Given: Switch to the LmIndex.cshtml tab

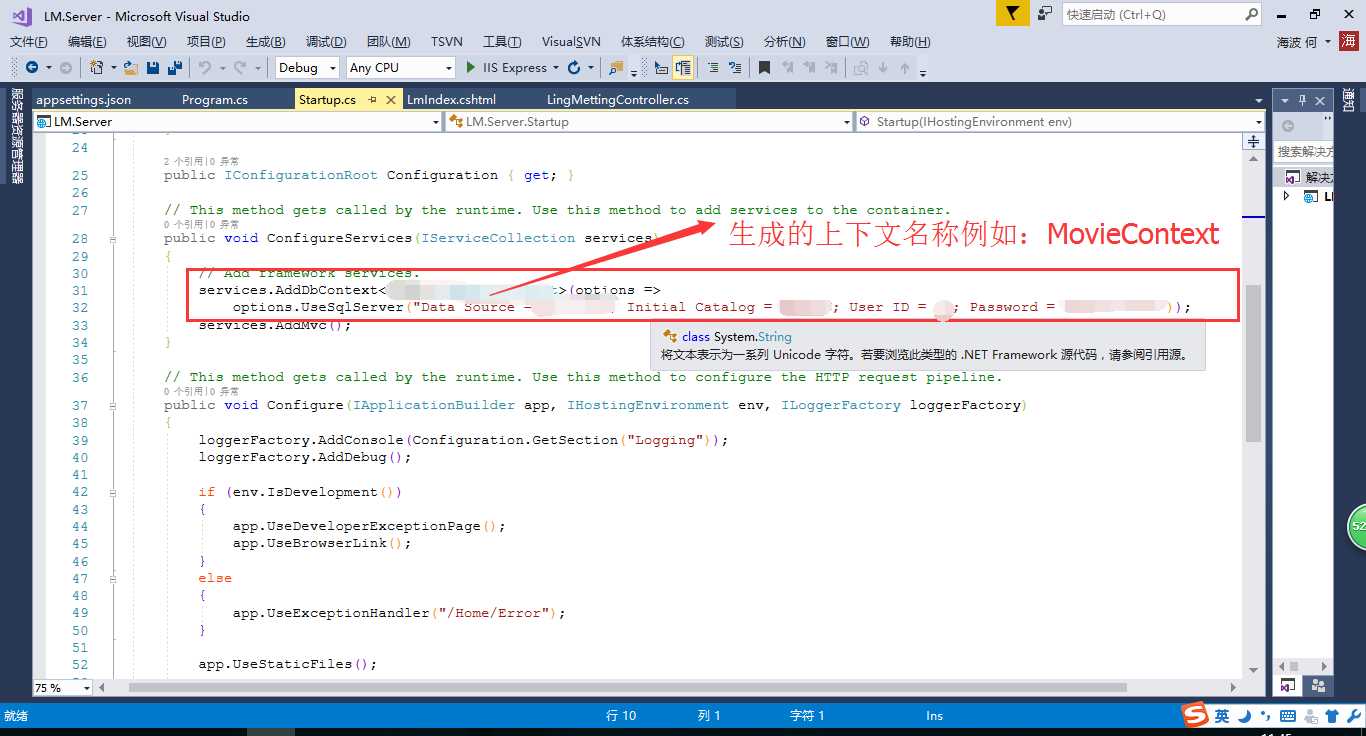Looking at the screenshot, I should [x=451, y=100].
